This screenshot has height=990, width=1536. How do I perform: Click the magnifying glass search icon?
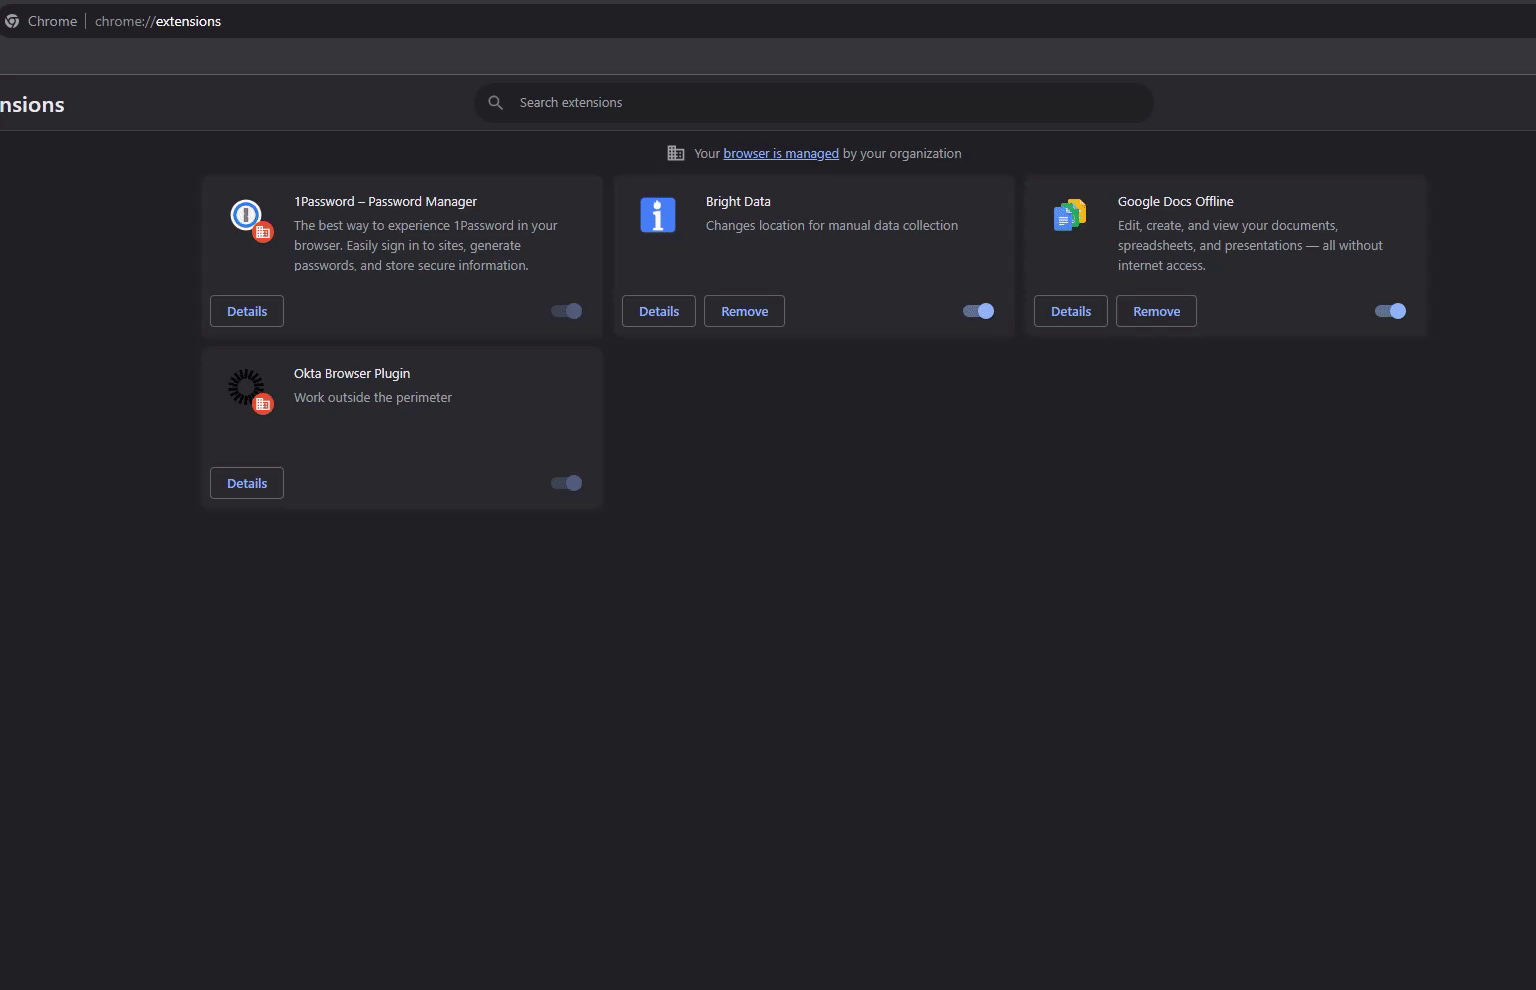(495, 103)
